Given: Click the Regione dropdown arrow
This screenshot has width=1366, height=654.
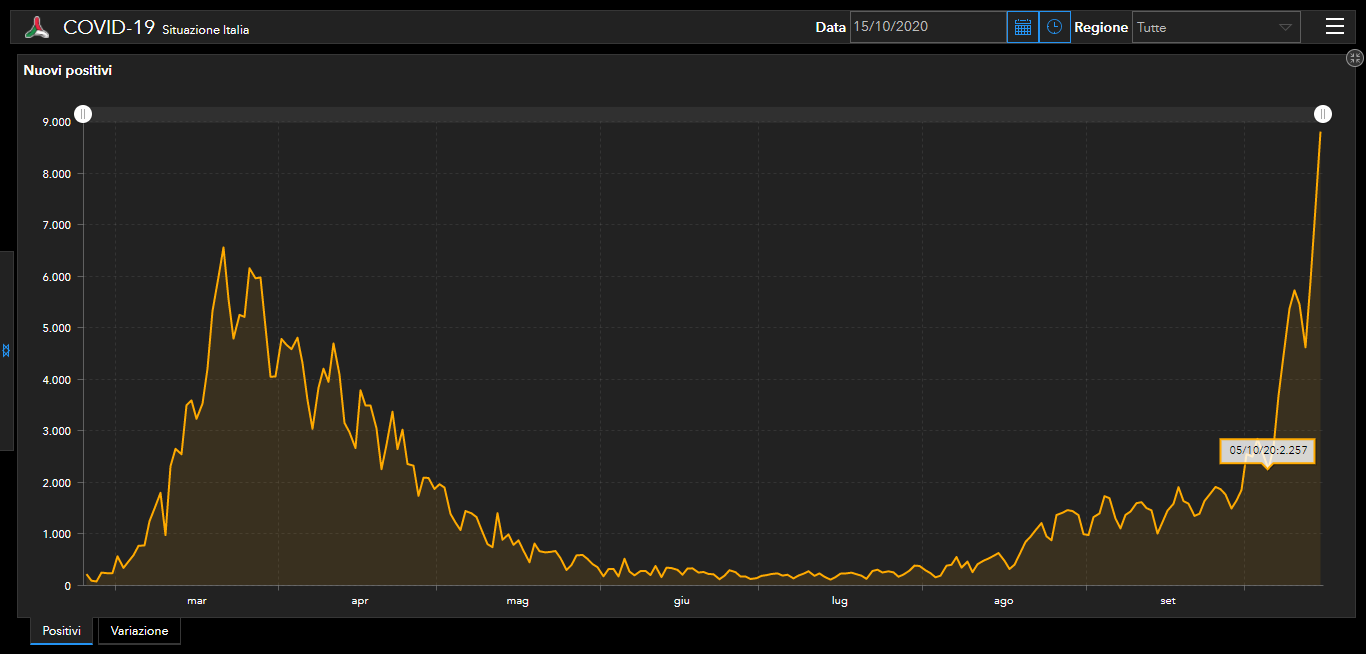Looking at the screenshot, I should (1285, 28).
